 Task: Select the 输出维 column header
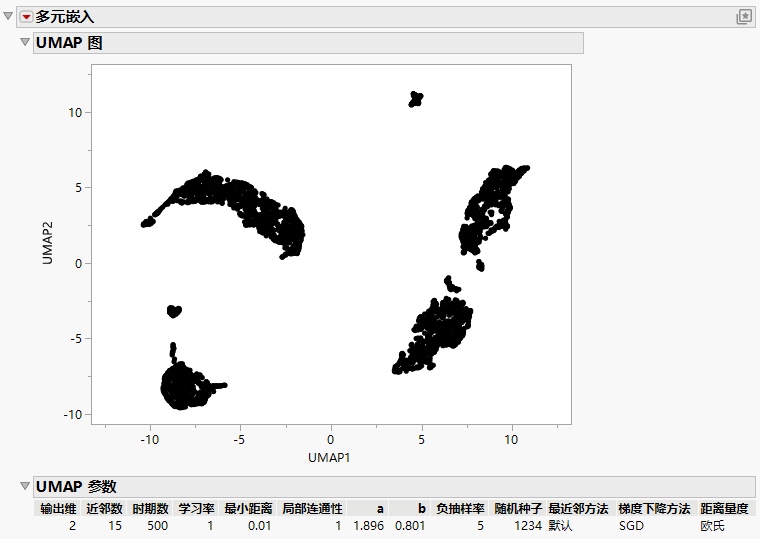(x=58, y=508)
